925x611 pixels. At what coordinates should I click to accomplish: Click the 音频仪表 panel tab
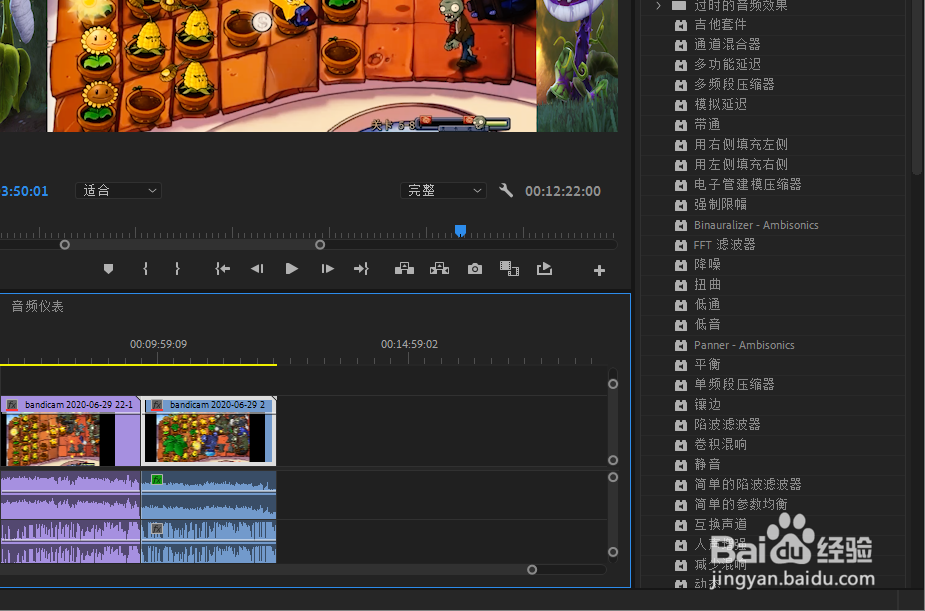(x=38, y=306)
